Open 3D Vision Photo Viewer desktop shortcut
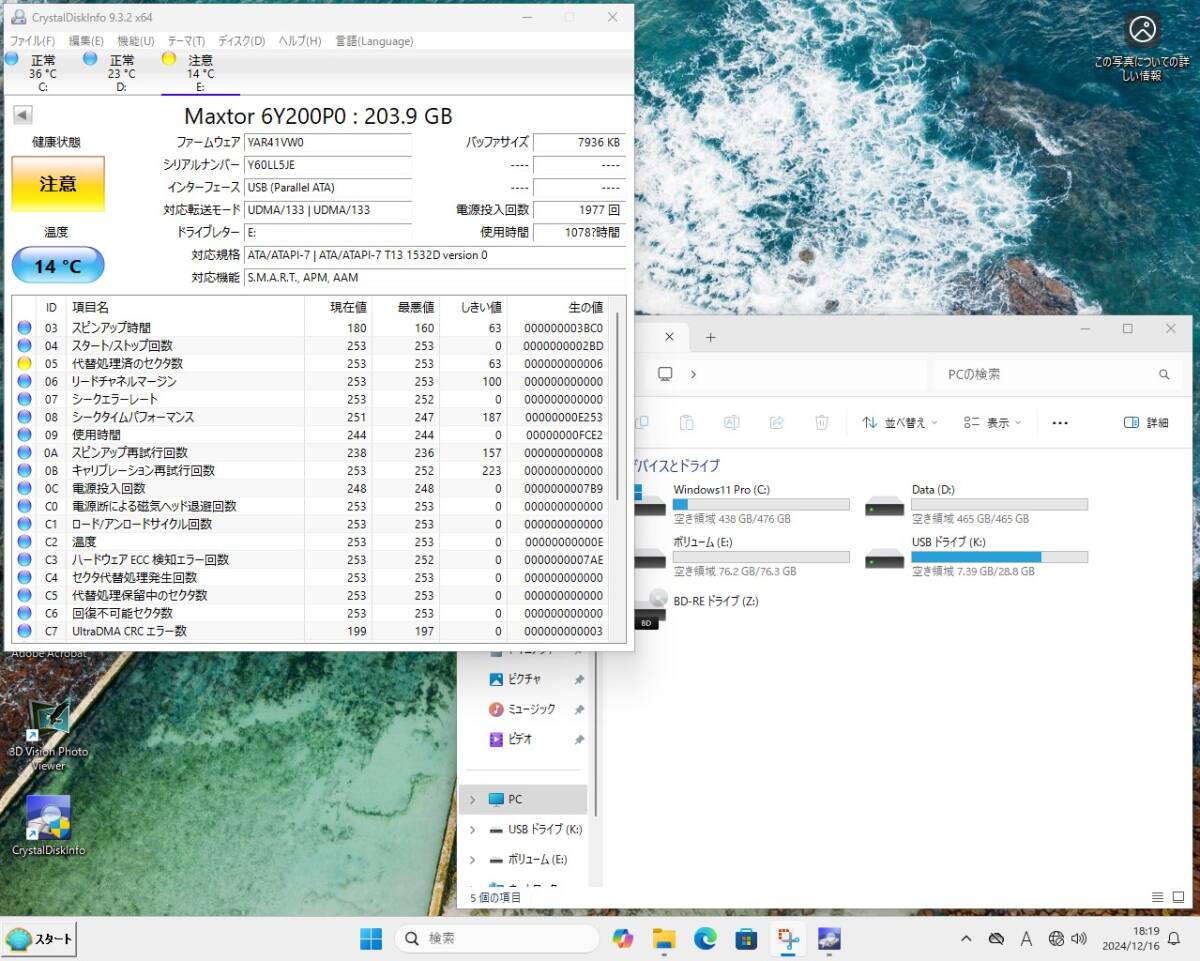 click(48, 735)
